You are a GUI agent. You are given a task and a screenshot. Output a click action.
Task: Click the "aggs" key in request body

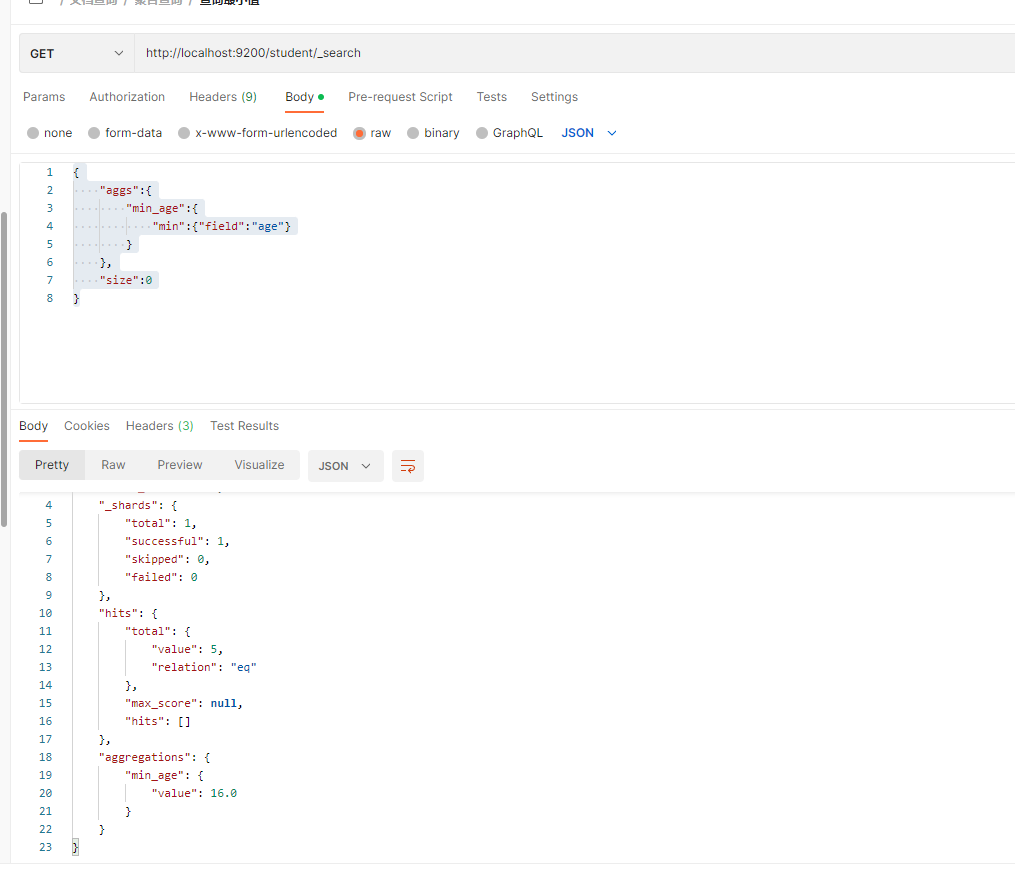click(x=119, y=190)
